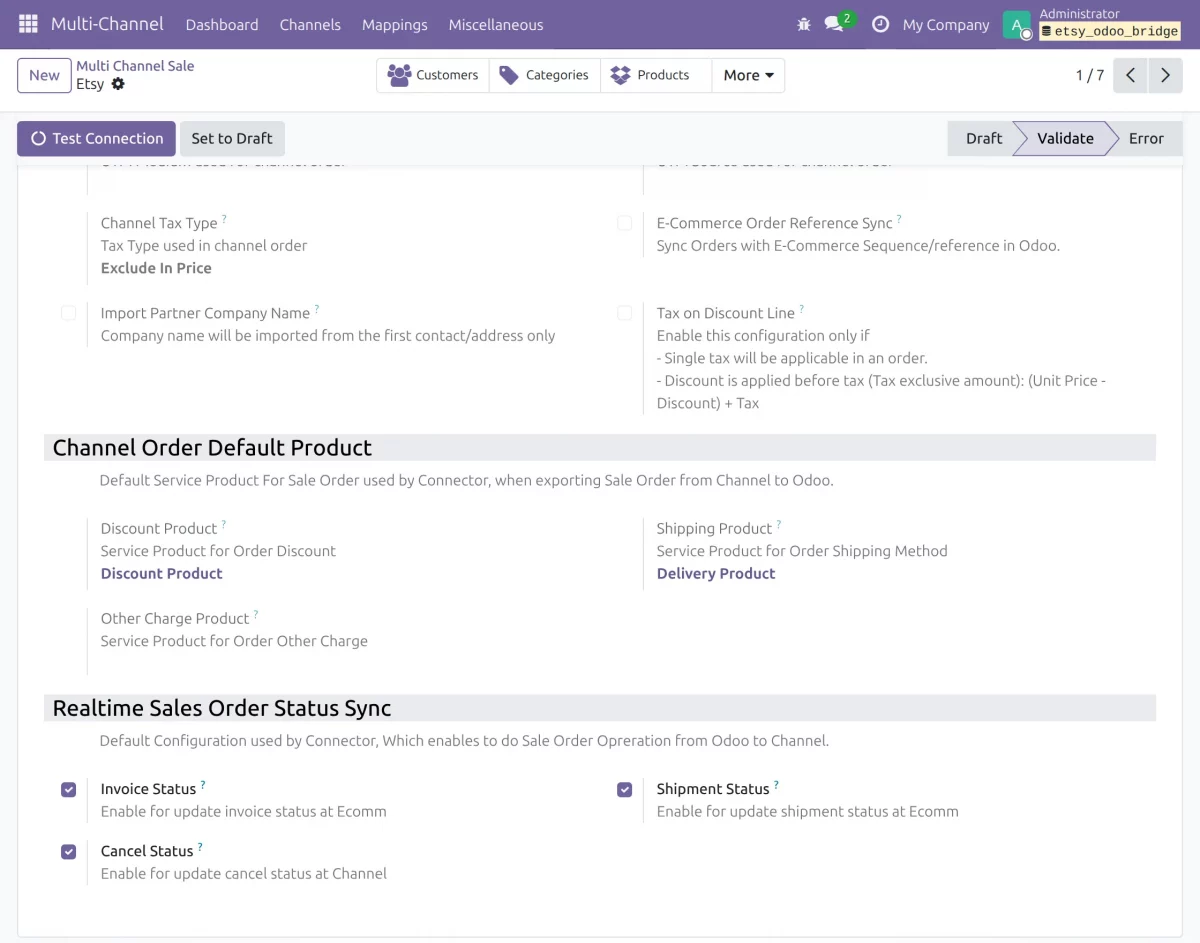Click the Test Connection button
The image size is (1200, 943).
tap(96, 139)
